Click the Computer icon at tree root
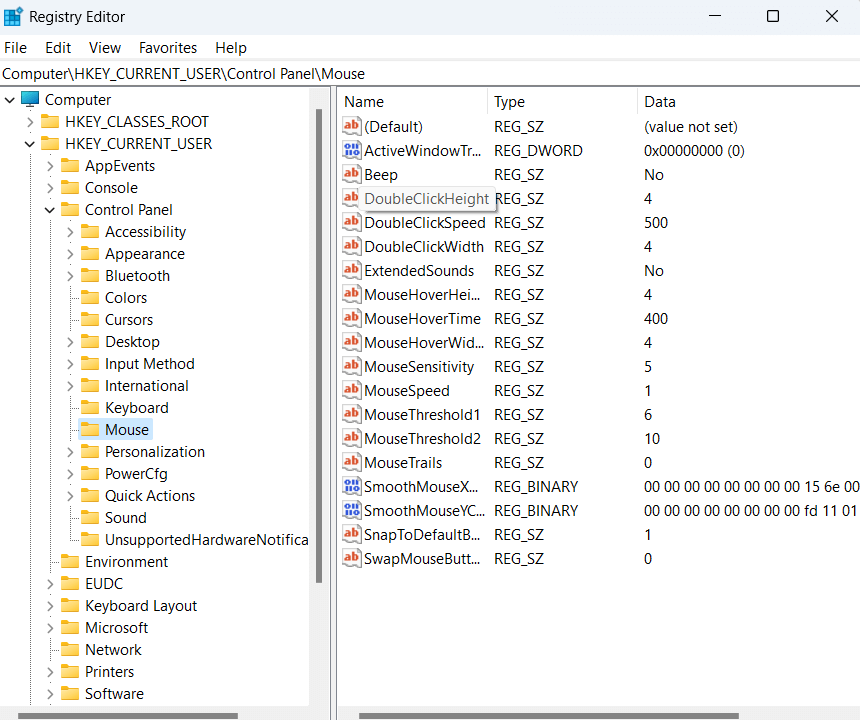This screenshot has width=860, height=720. [30, 100]
